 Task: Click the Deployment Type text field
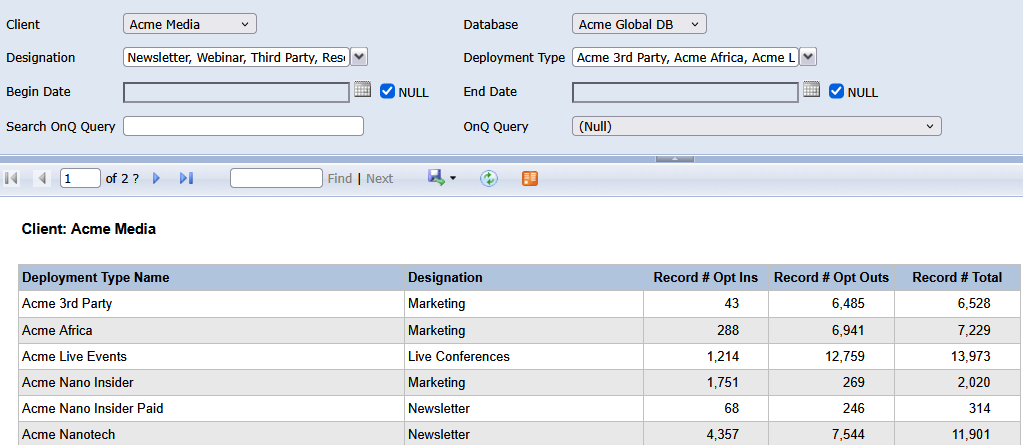685,57
